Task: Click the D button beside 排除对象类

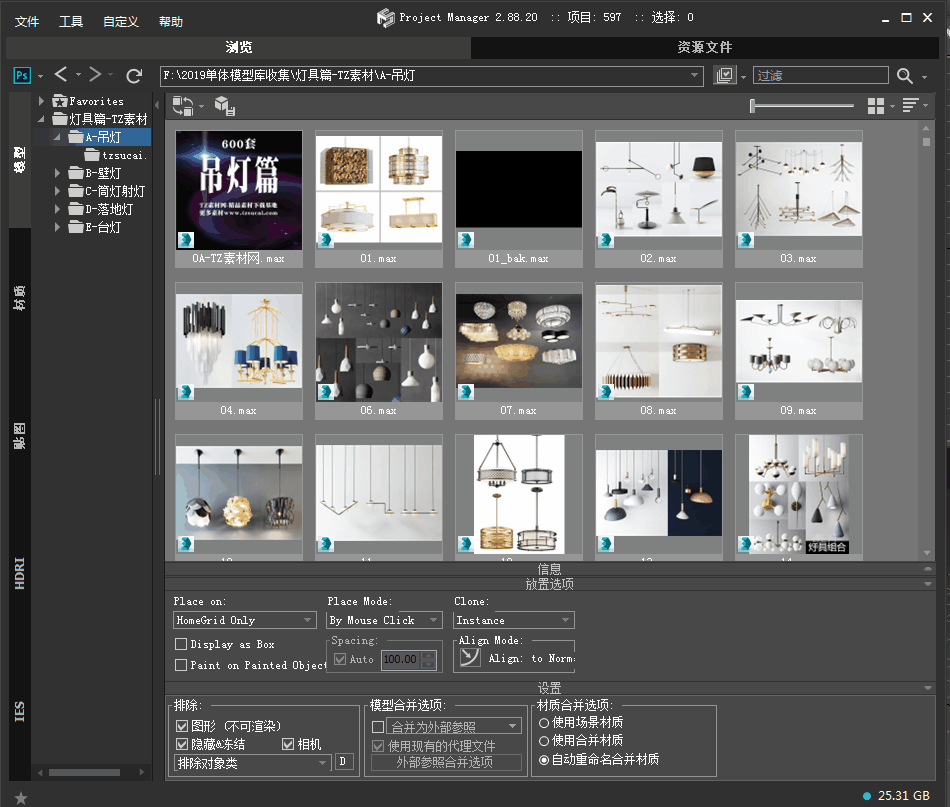Action: (343, 762)
